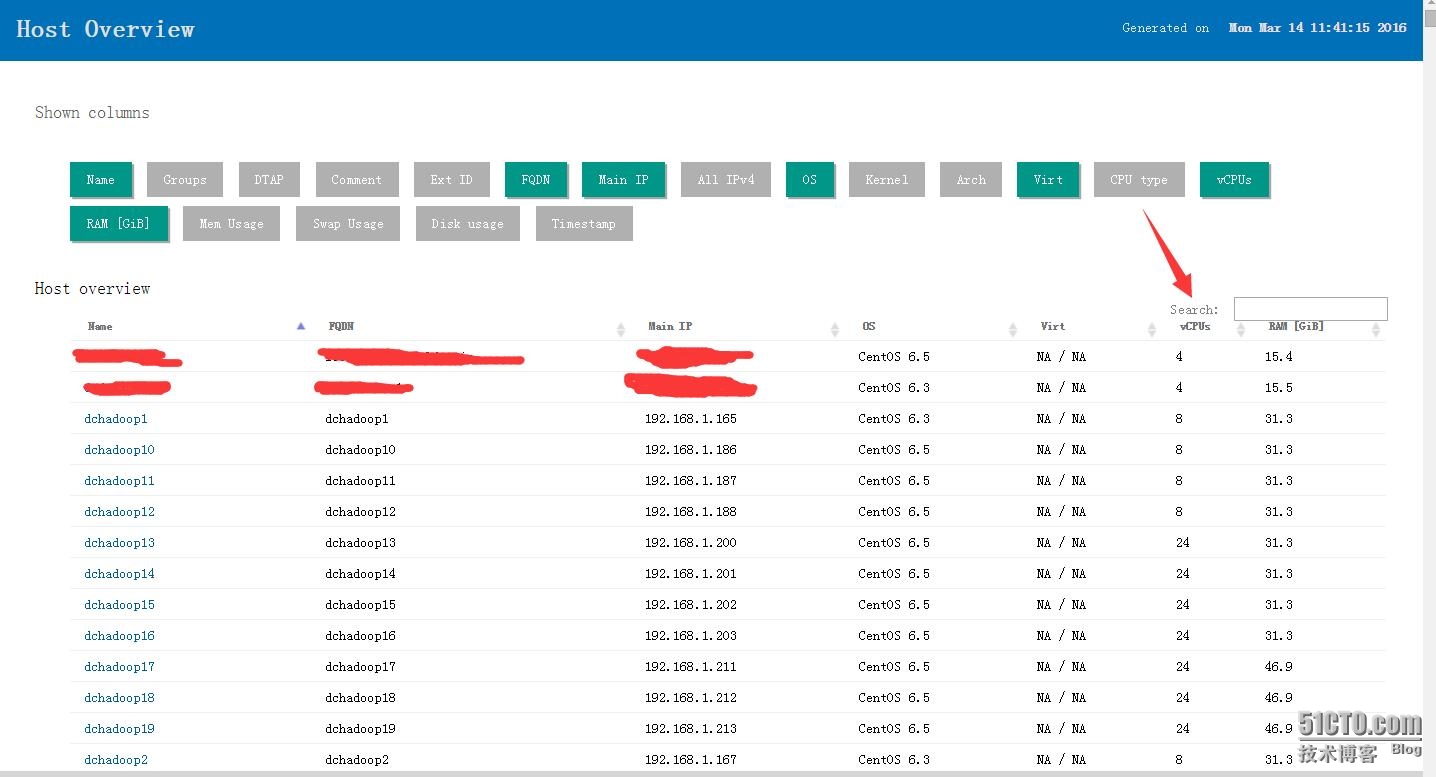The width and height of the screenshot is (1436, 777).
Task: Hide the OS column
Action: pyautogui.click(x=809, y=179)
